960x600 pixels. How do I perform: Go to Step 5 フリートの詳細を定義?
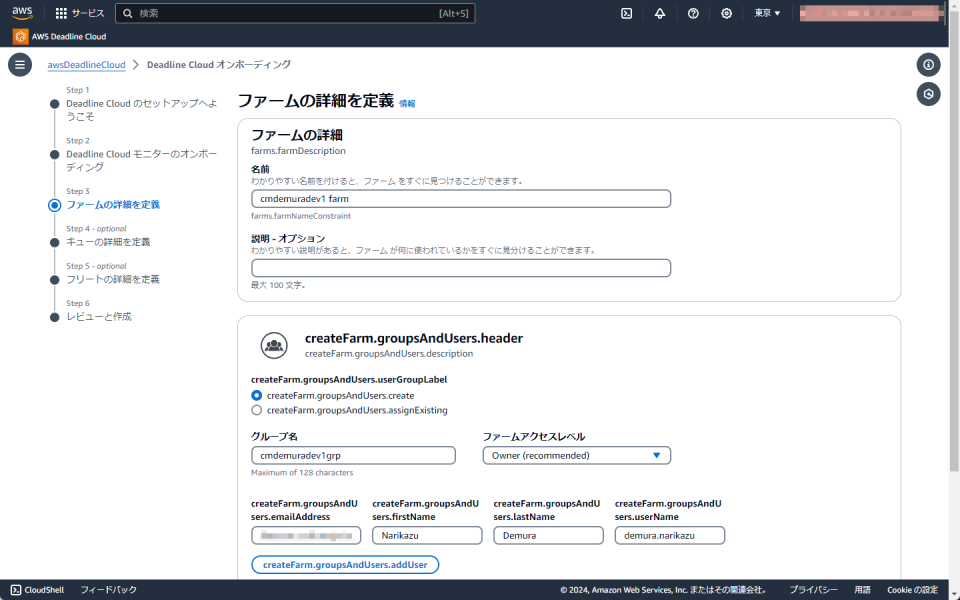point(113,279)
